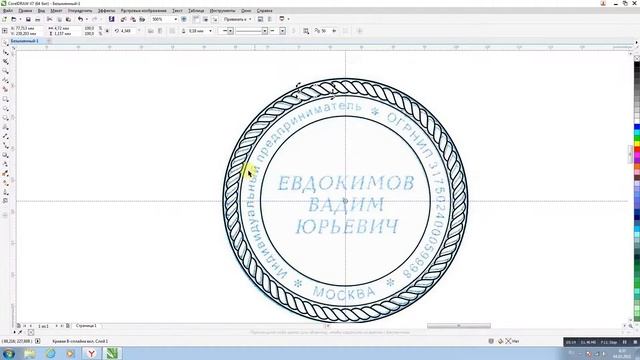Open the Файл menu

click(7, 11)
